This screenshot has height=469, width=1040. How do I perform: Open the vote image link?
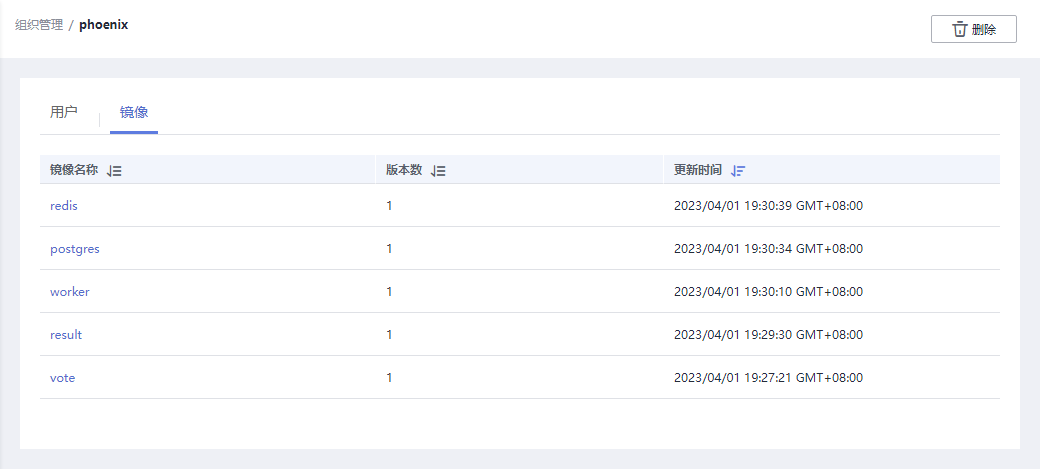(x=63, y=378)
